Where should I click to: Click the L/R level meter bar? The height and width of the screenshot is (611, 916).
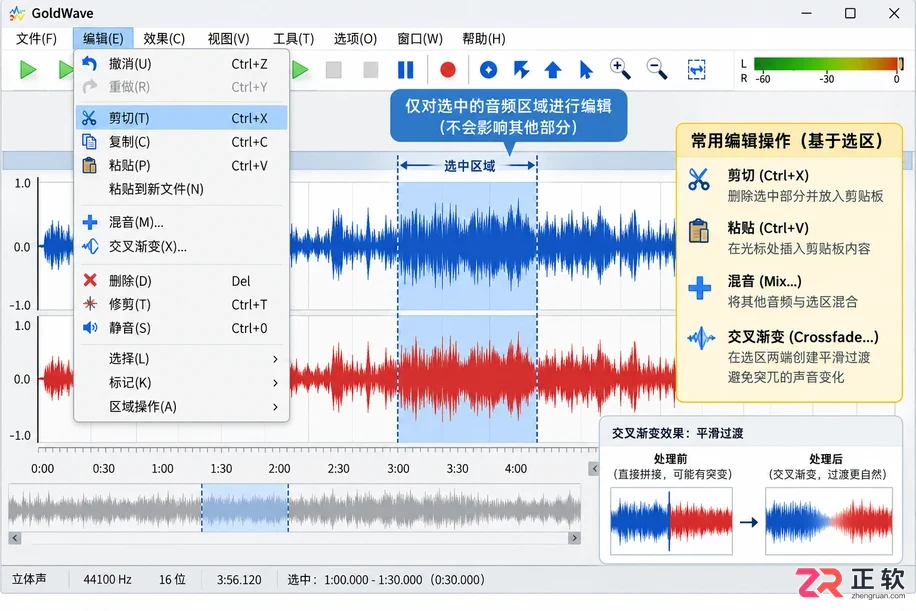[x=828, y=64]
